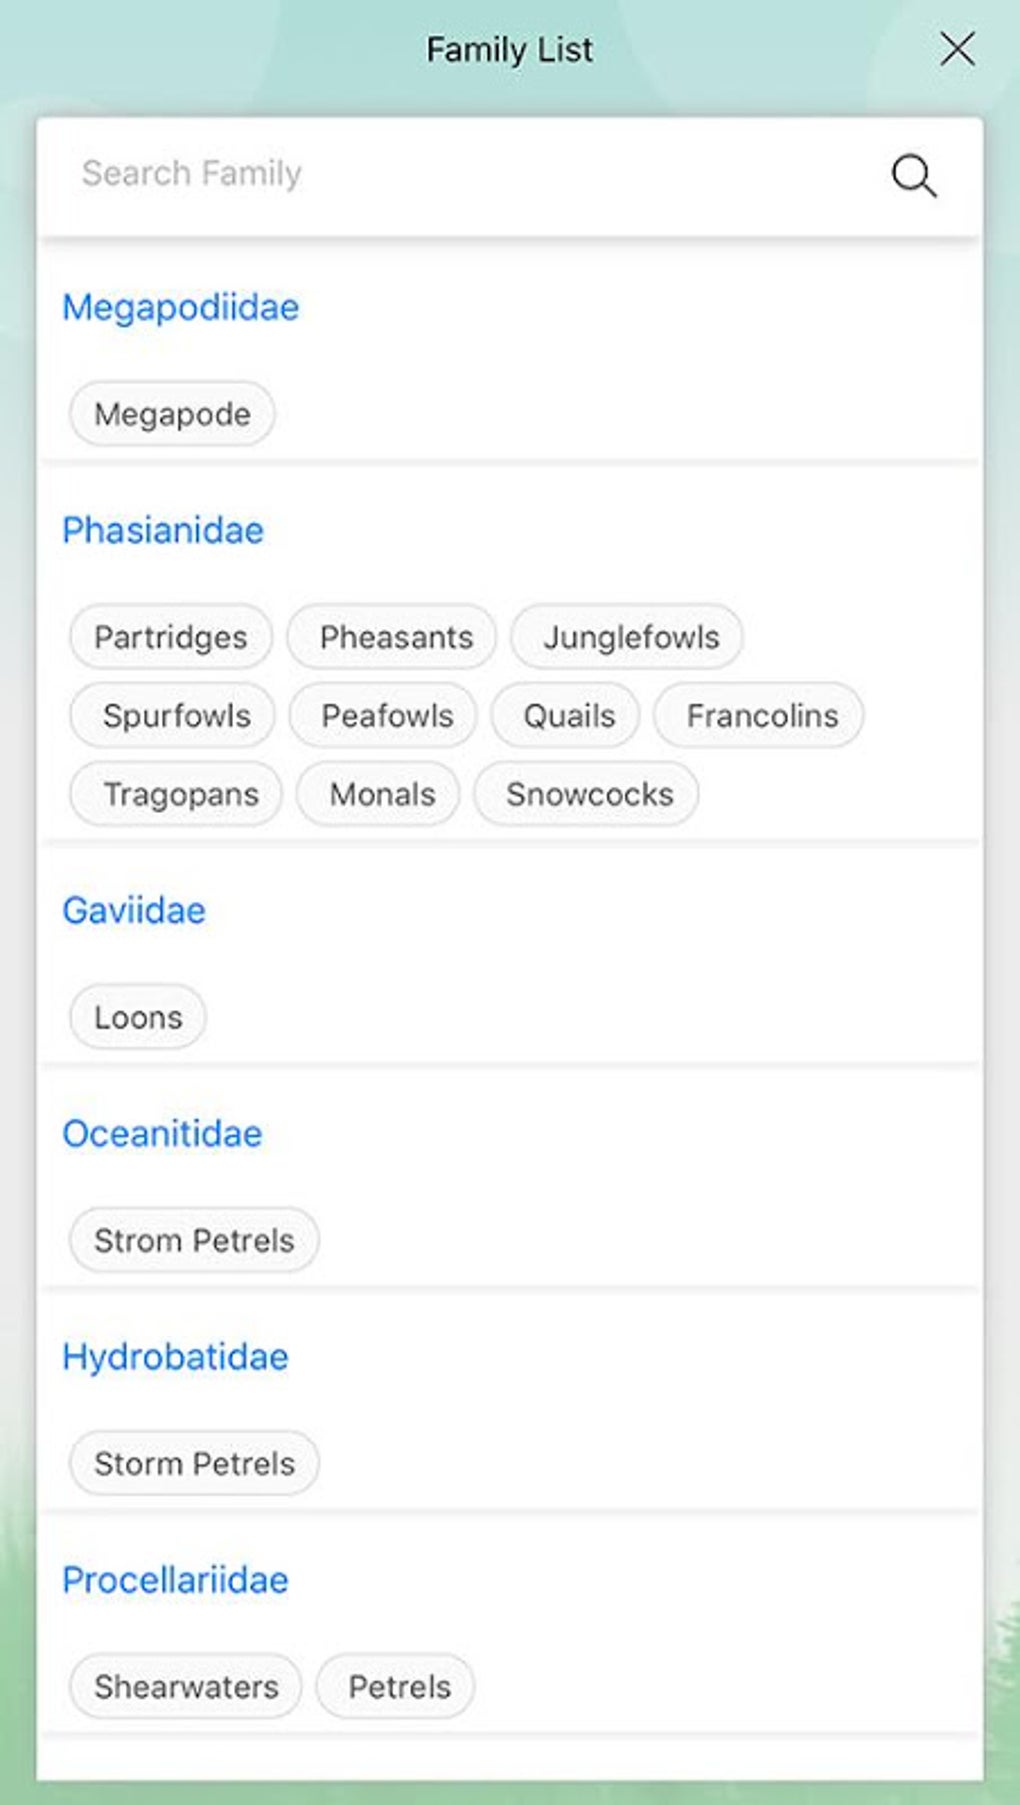The width and height of the screenshot is (1020, 1805).
Task: Select the Junglefowls chip
Action: tap(631, 637)
